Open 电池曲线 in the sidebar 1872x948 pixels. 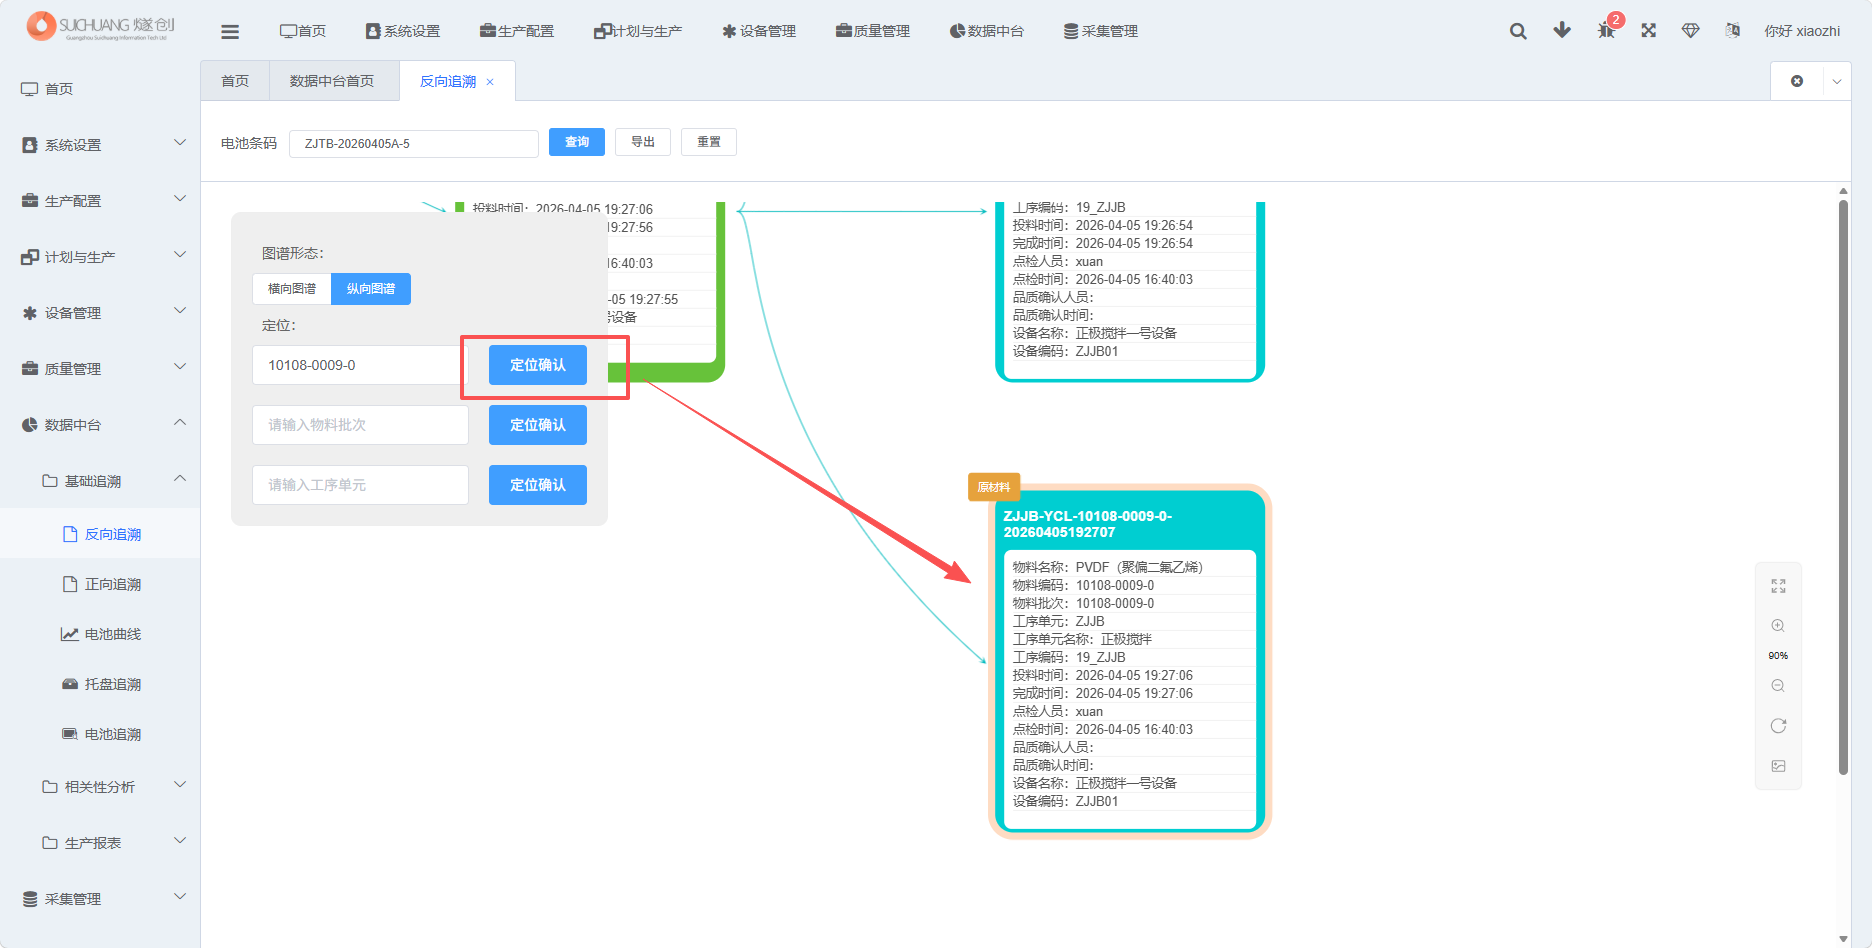pyautogui.click(x=100, y=634)
